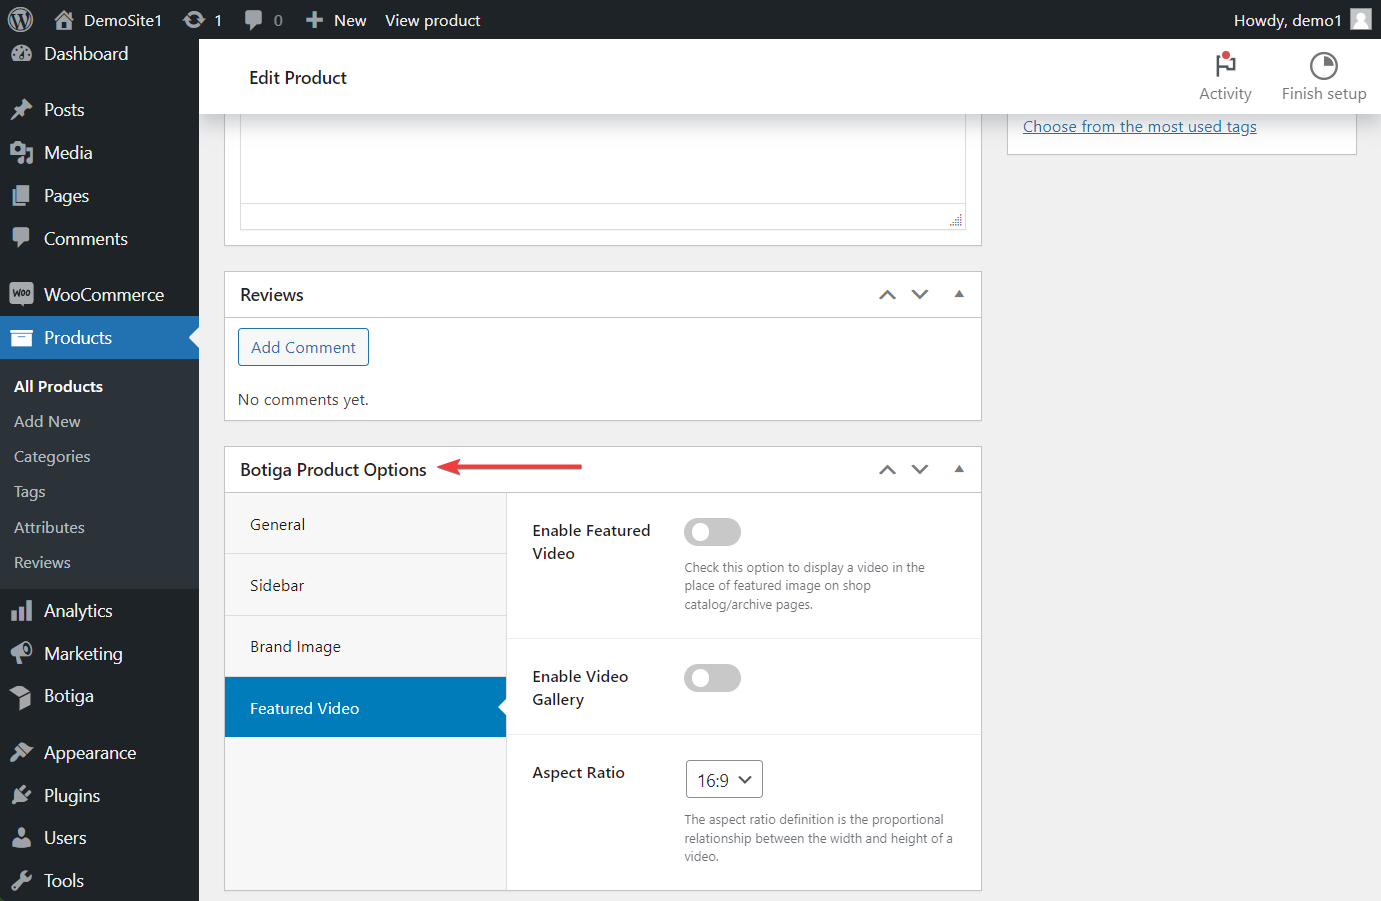Select the Featured Video tab
The height and width of the screenshot is (901, 1381).
click(365, 707)
